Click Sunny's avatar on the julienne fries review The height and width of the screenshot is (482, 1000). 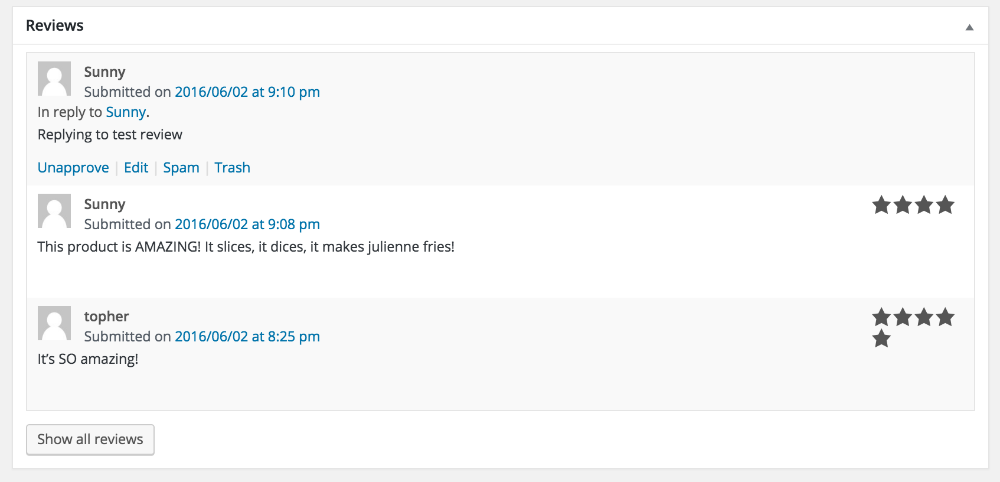click(x=54, y=210)
